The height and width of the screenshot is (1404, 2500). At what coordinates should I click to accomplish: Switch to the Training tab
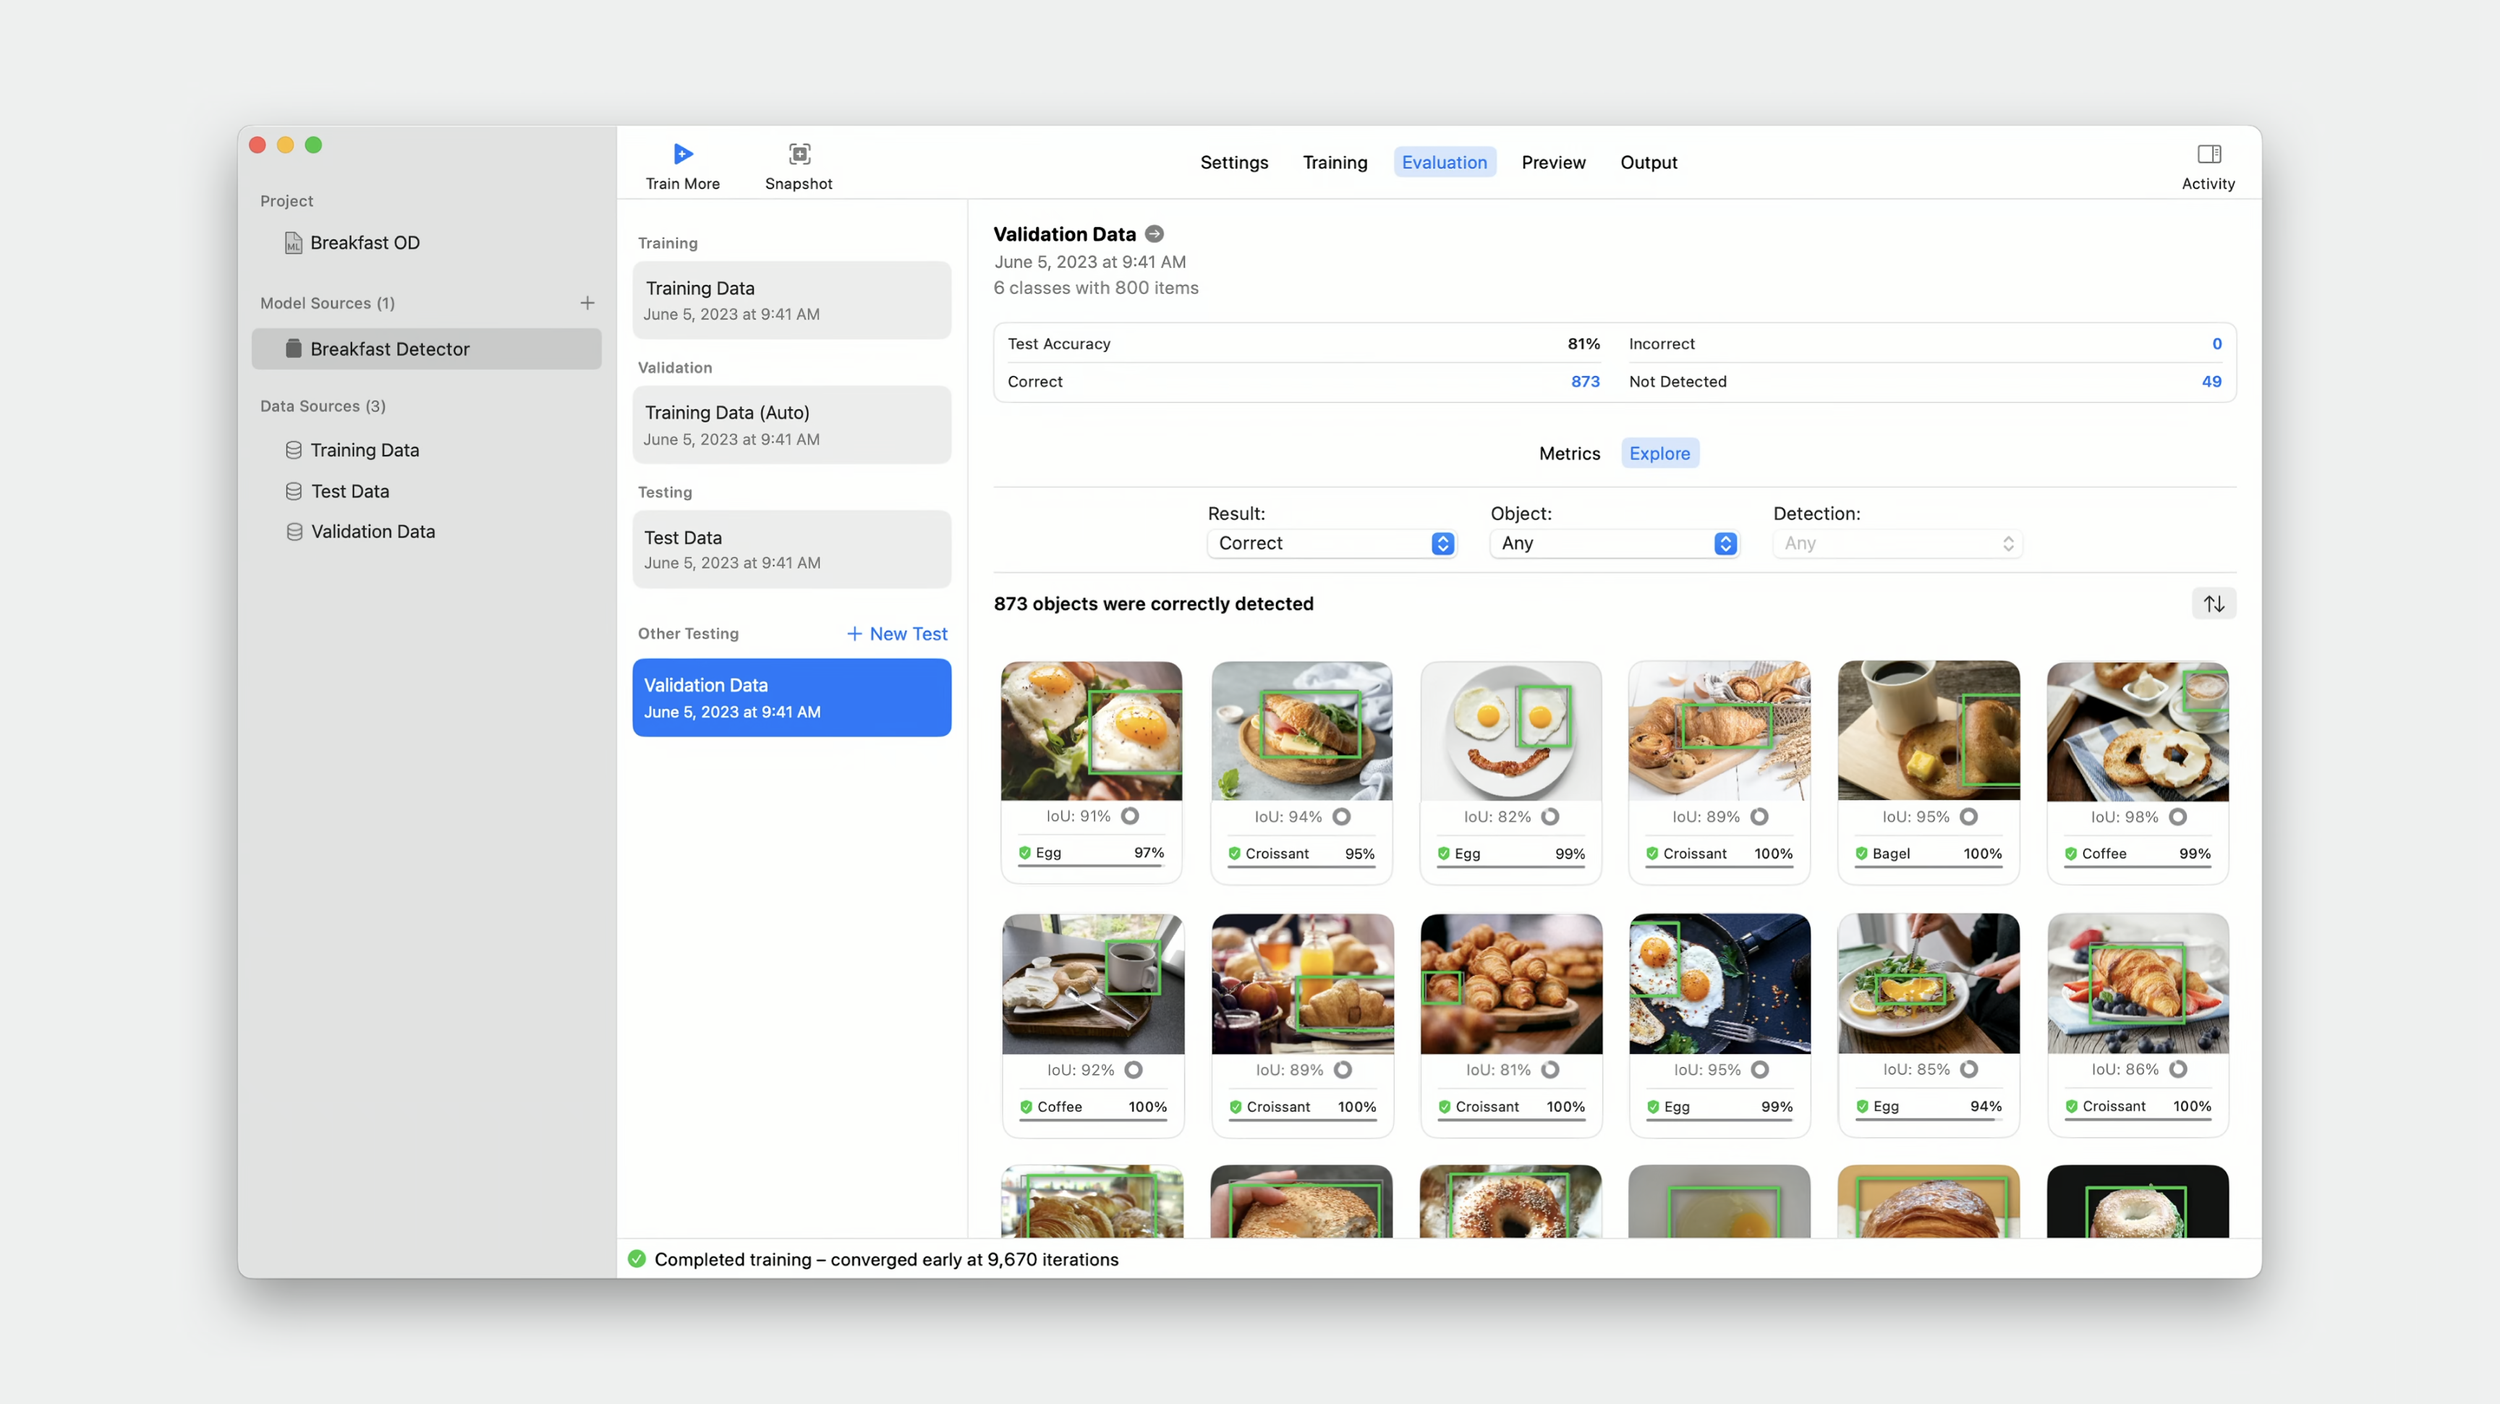tap(1335, 162)
